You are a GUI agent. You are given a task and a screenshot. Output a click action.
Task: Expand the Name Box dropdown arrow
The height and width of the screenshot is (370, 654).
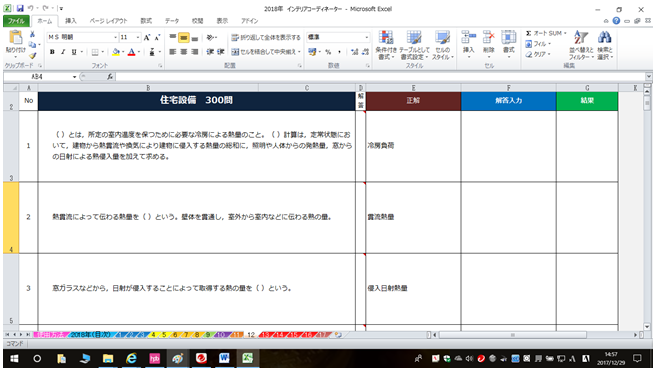click(74, 77)
